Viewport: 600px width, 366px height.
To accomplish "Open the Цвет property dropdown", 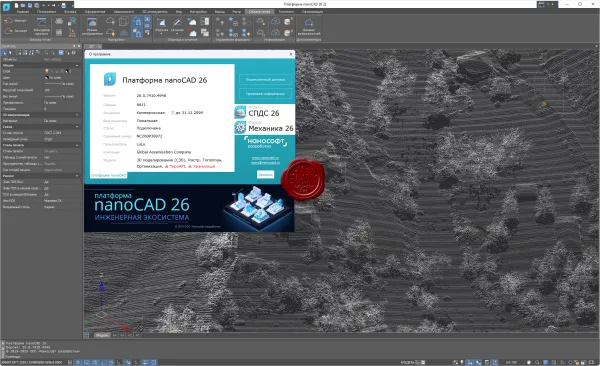I will tap(61, 77).
